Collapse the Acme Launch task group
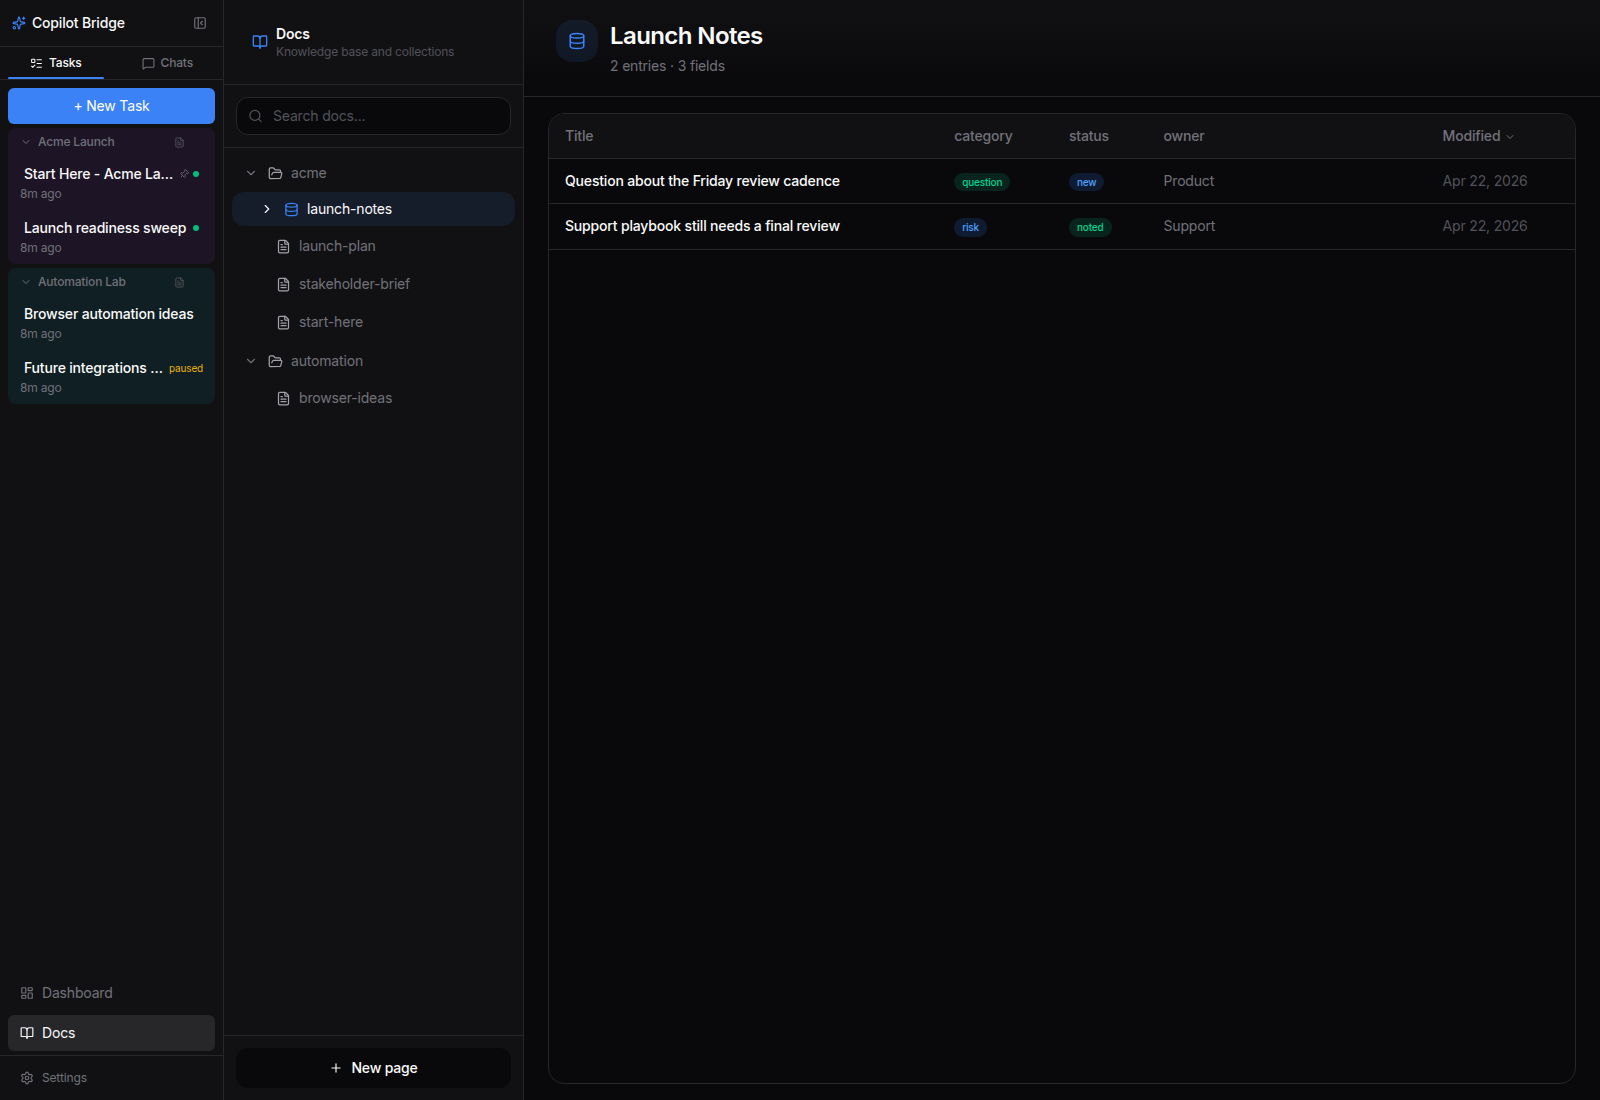1600x1100 pixels. [26, 142]
